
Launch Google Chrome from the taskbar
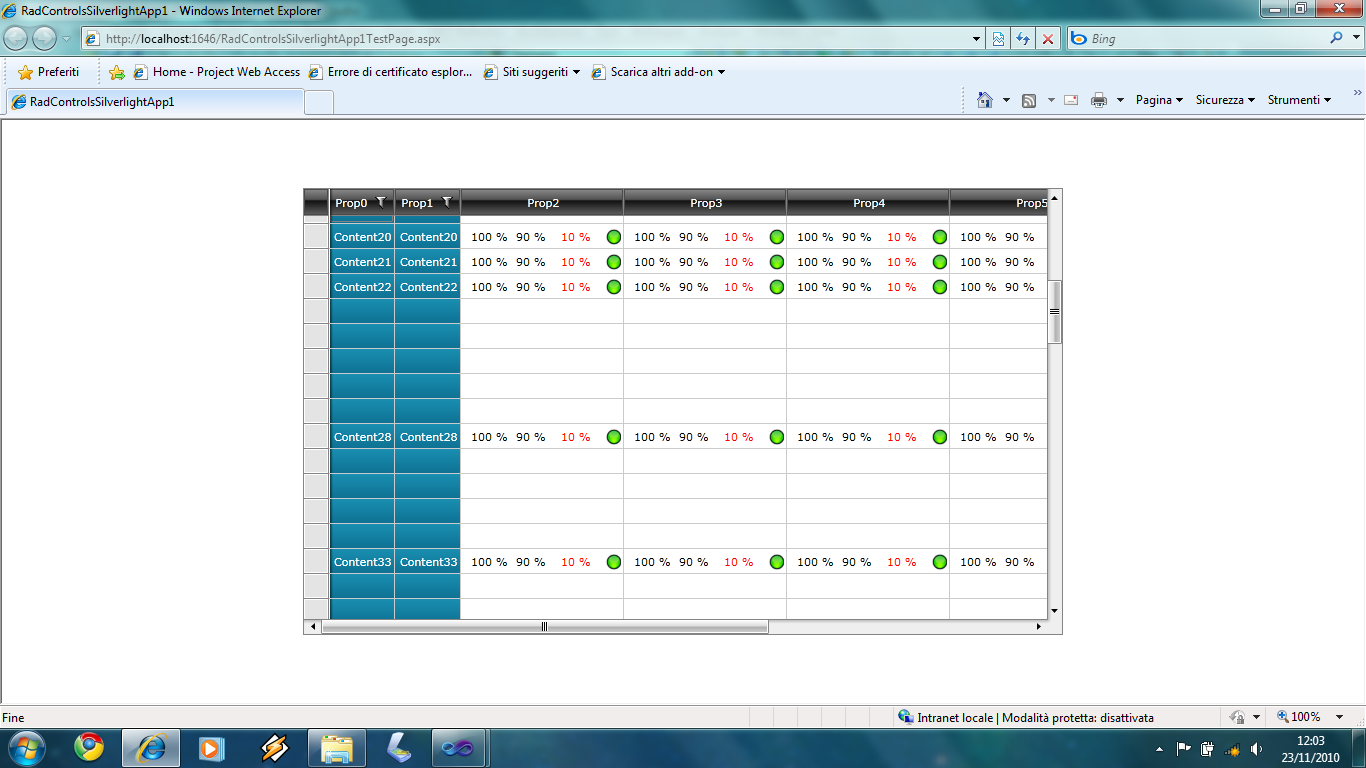[x=88, y=747]
